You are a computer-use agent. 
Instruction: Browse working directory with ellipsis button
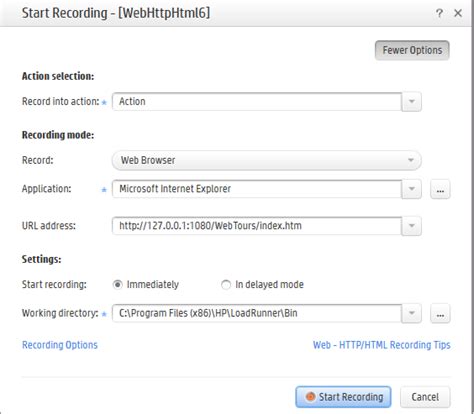(x=440, y=313)
